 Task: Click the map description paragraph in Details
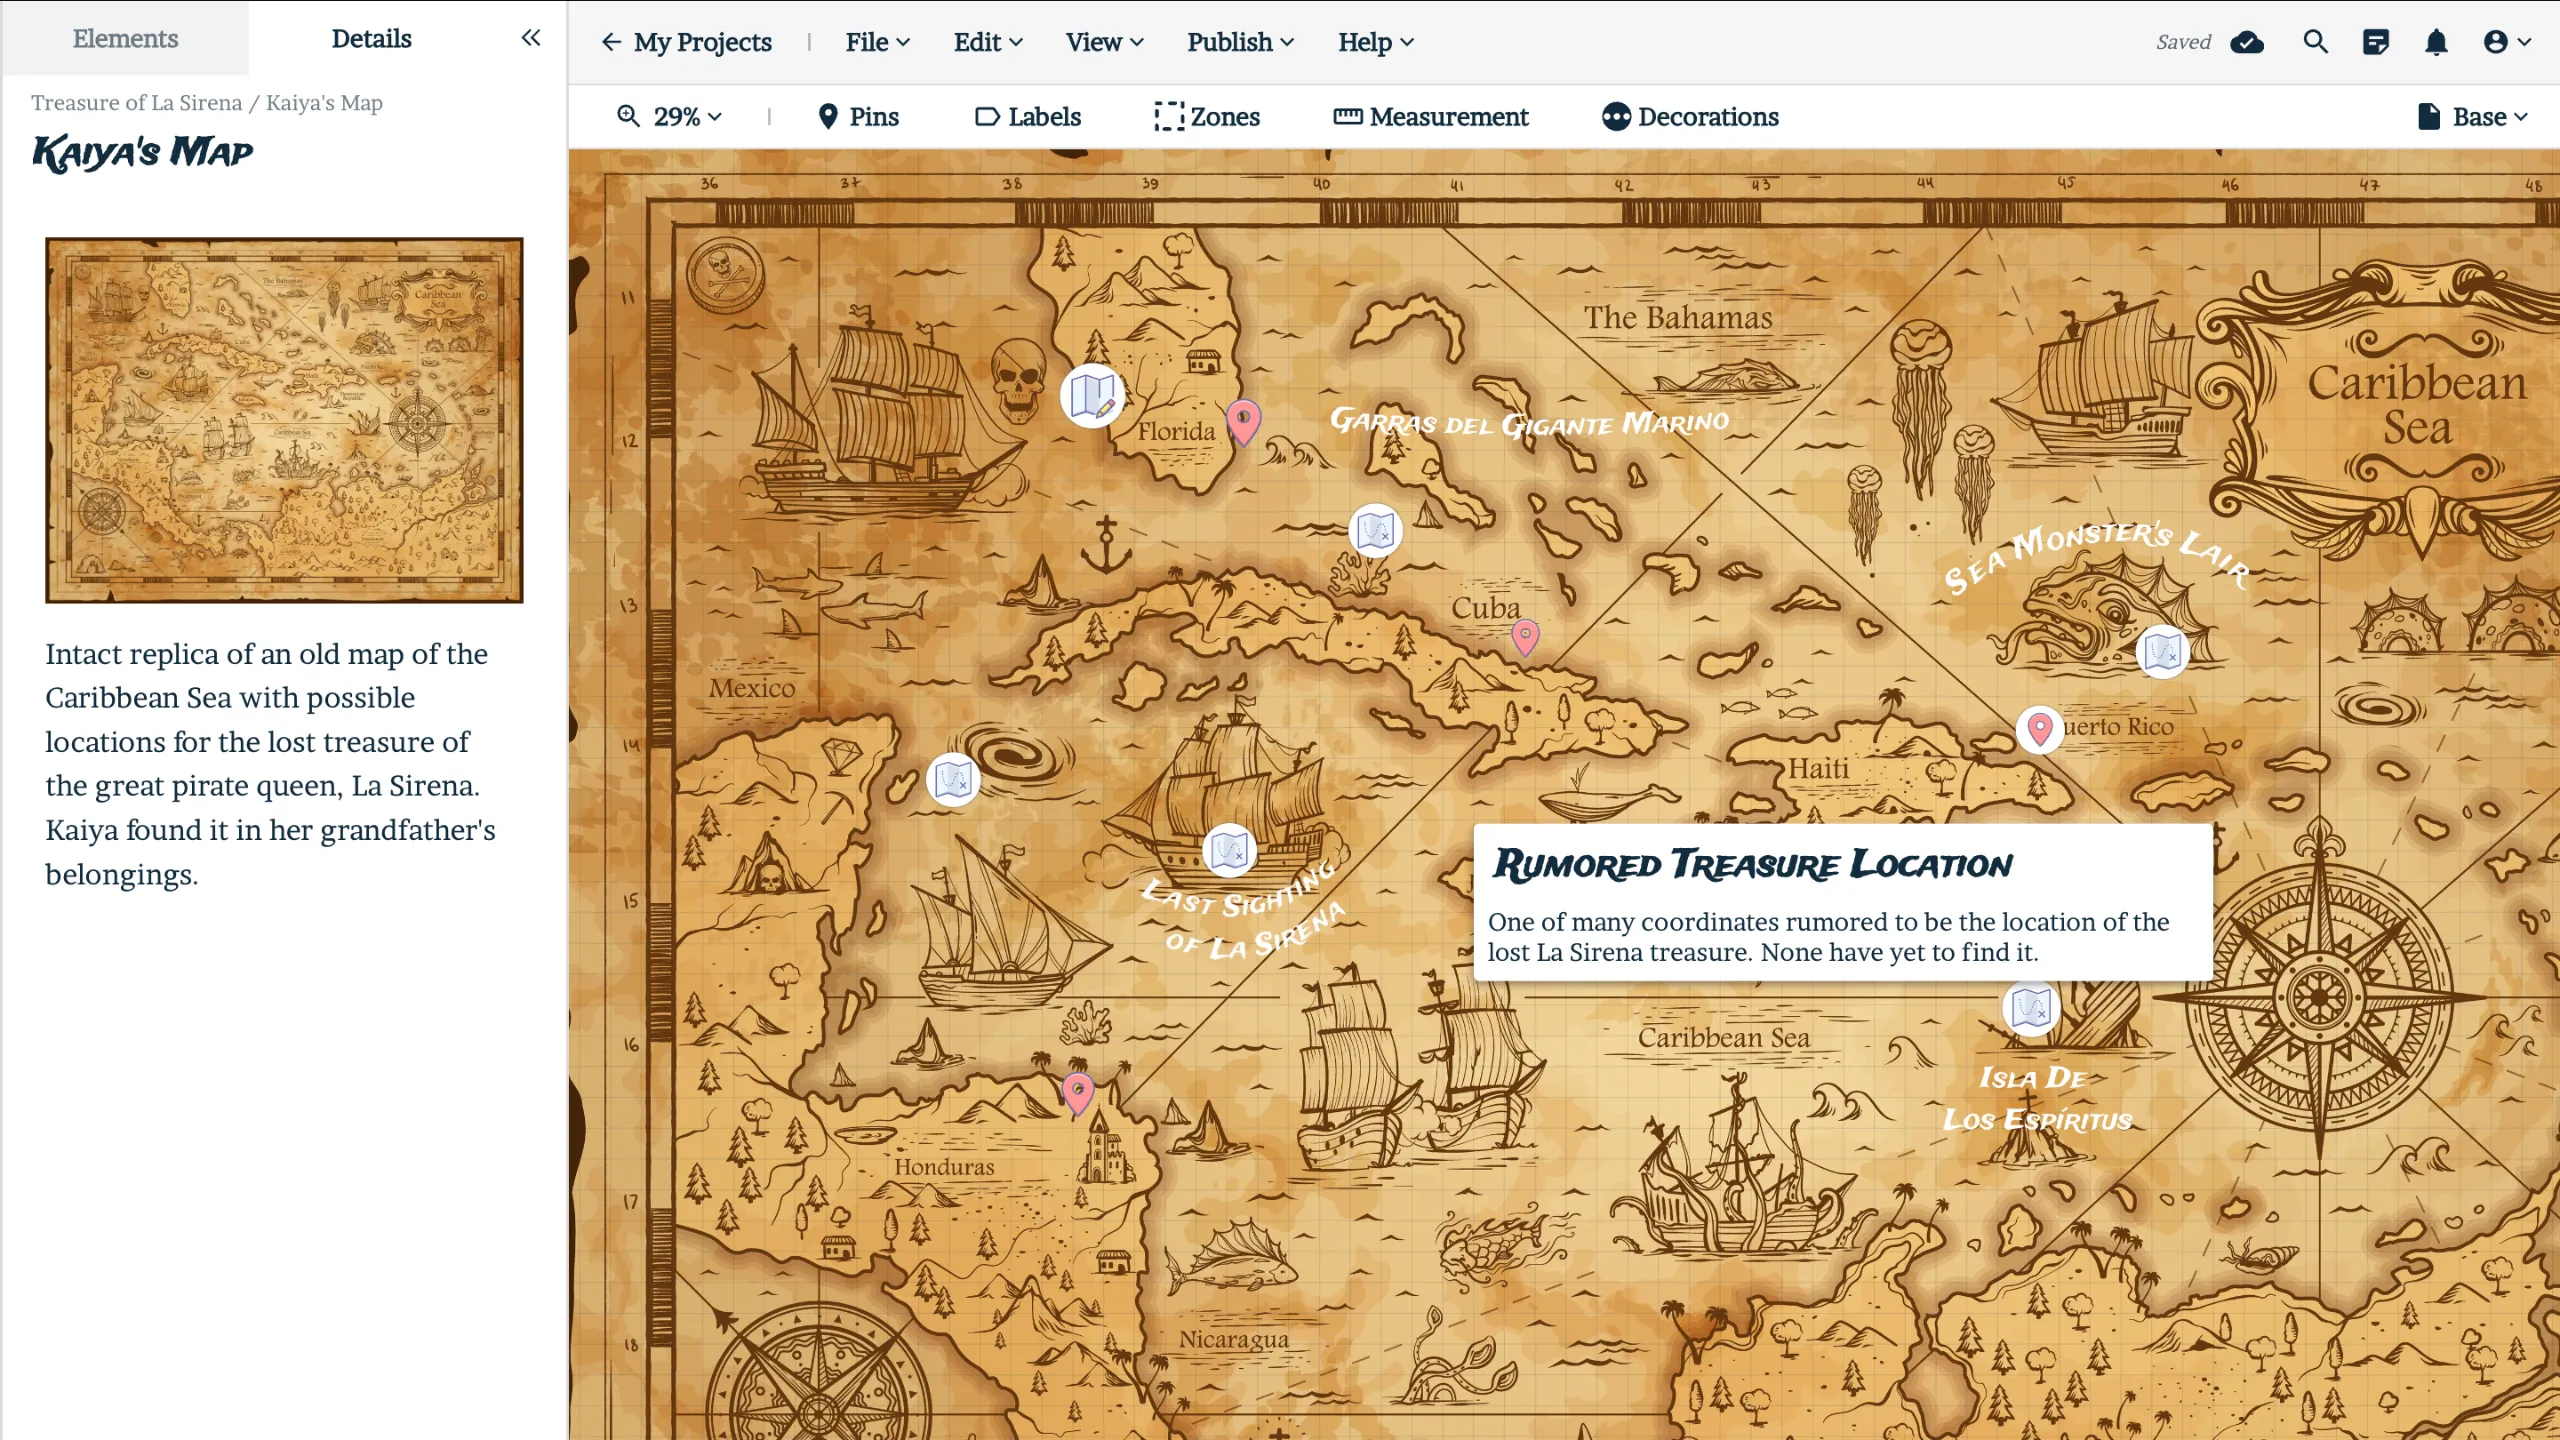[270, 764]
